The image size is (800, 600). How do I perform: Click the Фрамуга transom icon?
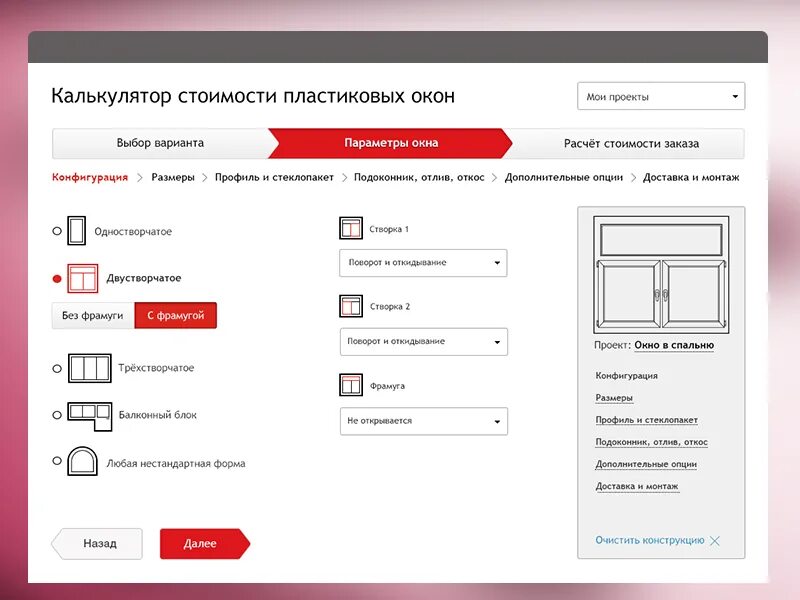point(351,385)
